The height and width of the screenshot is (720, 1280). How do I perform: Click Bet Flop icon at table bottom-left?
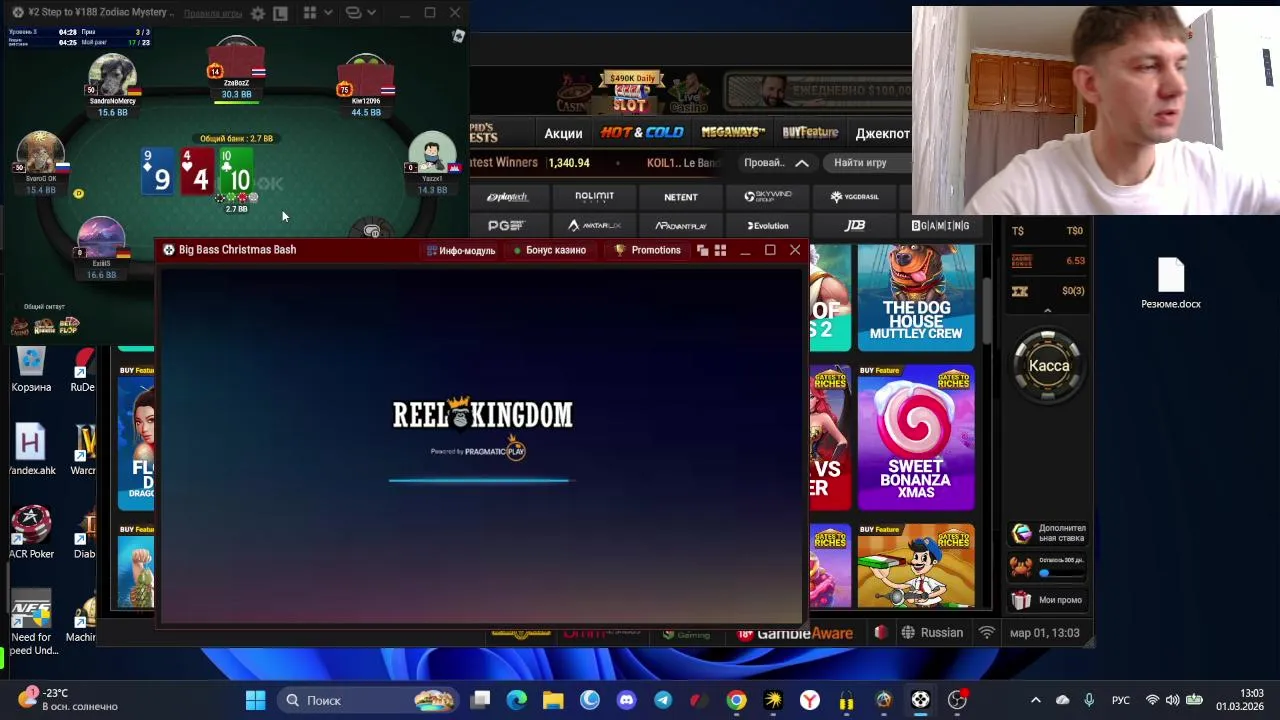point(69,325)
